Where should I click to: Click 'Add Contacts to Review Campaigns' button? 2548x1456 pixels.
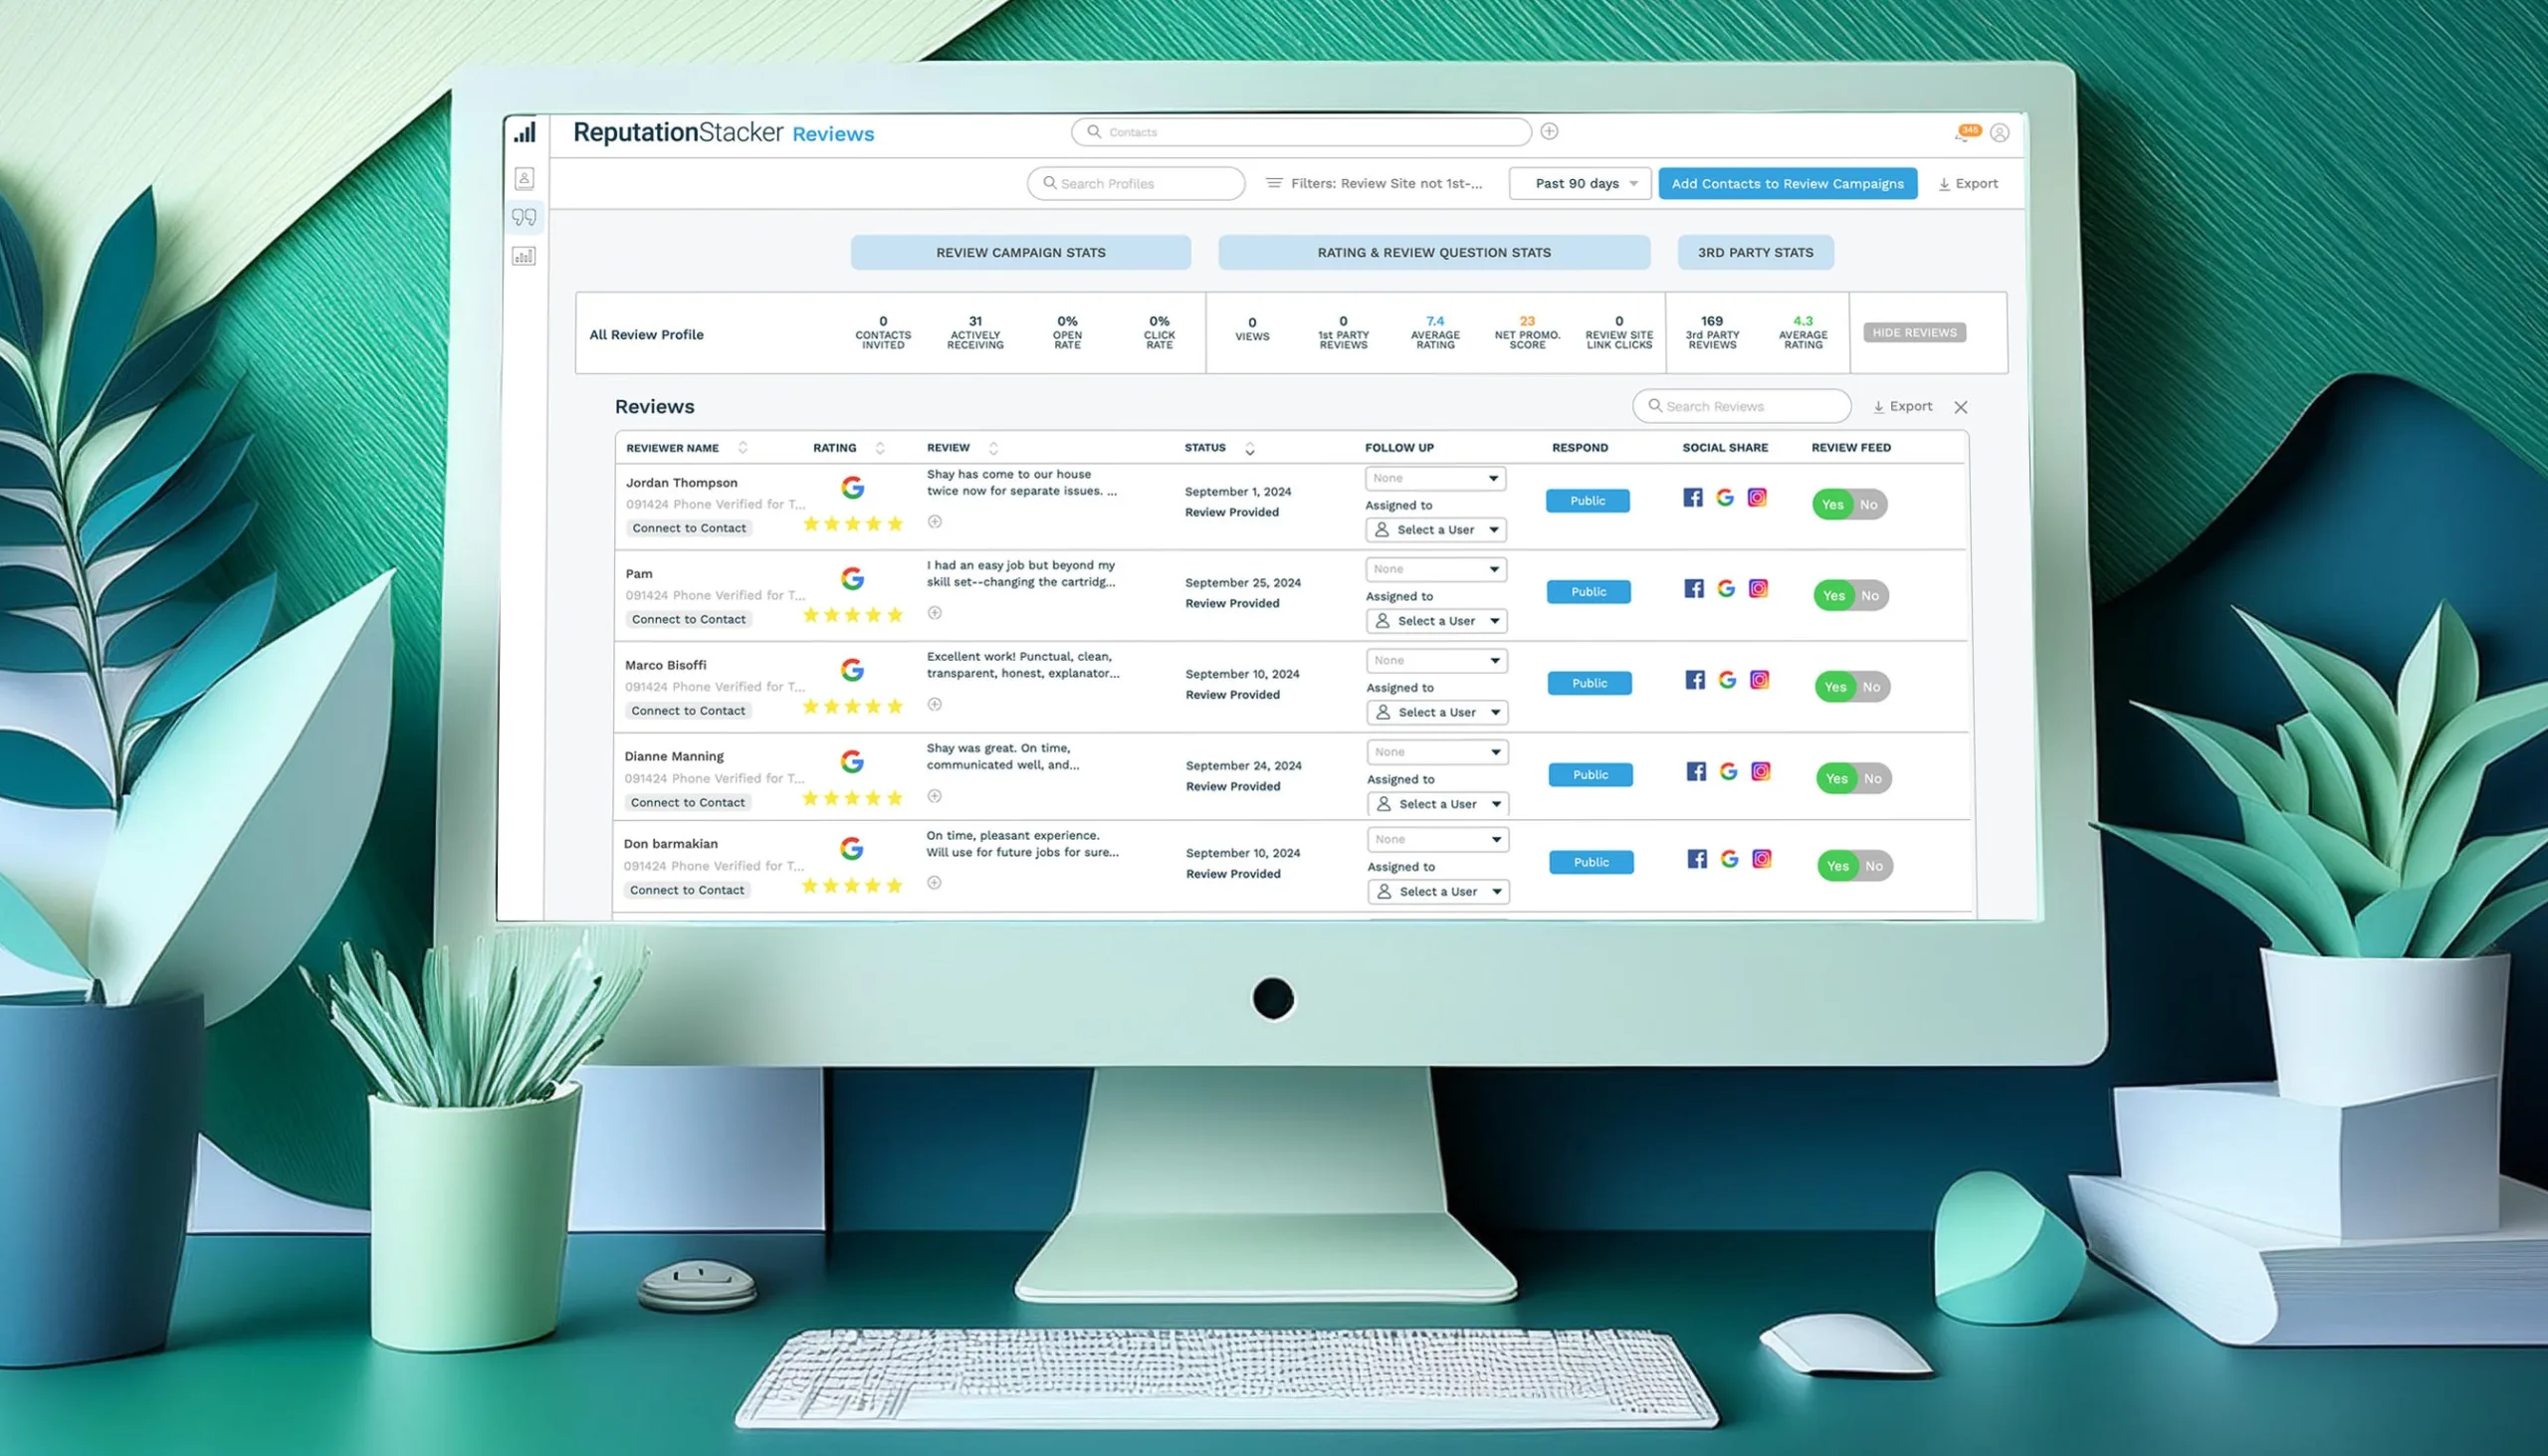[1787, 182]
